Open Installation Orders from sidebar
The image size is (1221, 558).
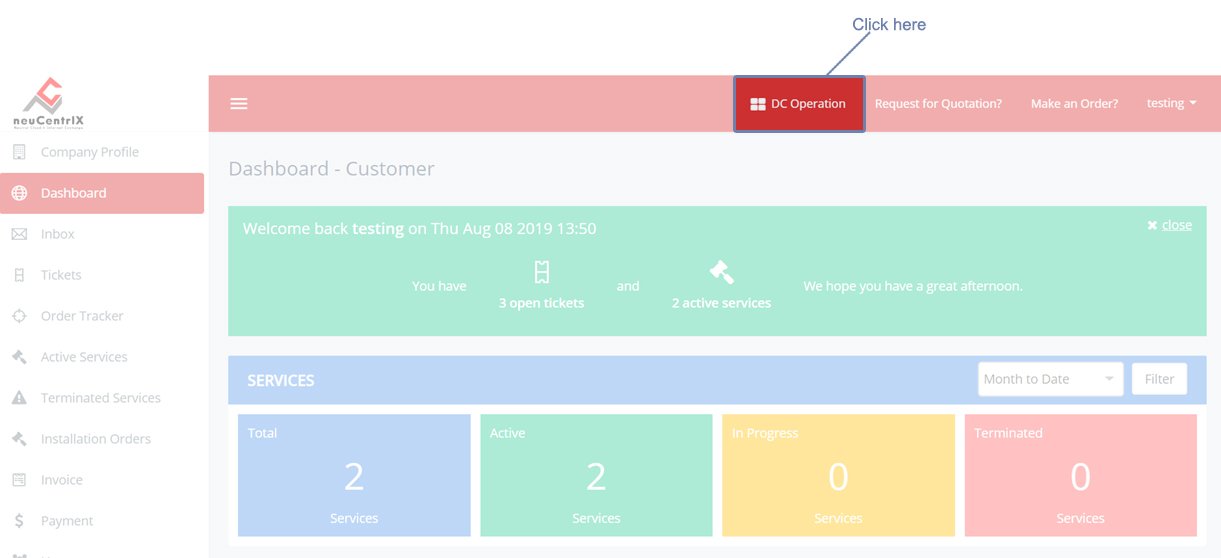(95, 439)
